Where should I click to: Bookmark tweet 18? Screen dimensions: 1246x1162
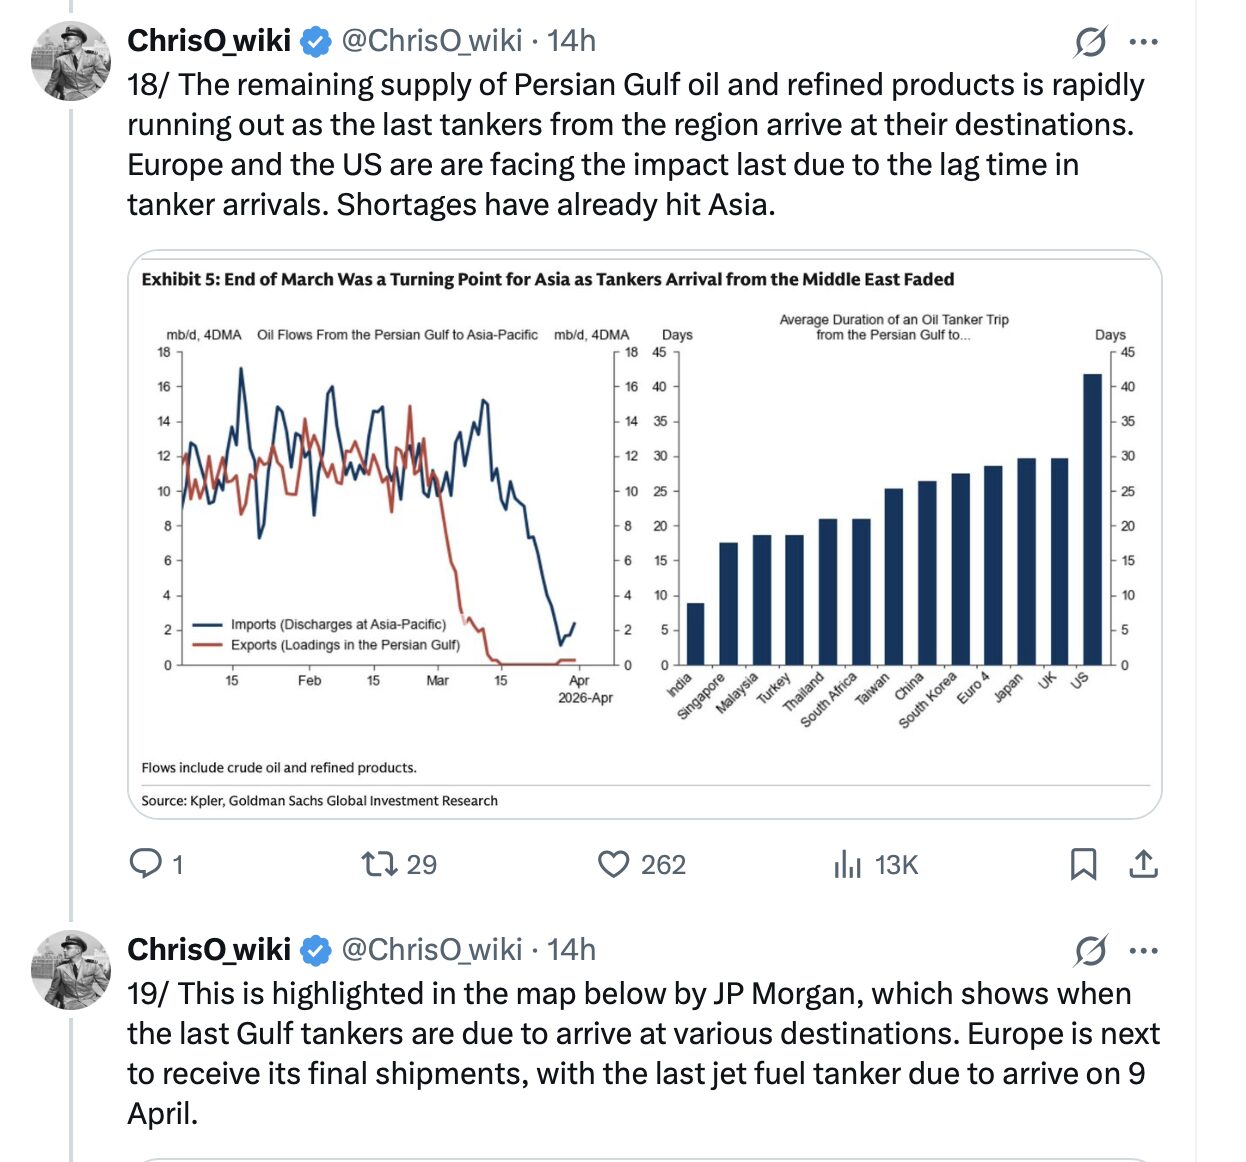pyautogui.click(x=1083, y=864)
